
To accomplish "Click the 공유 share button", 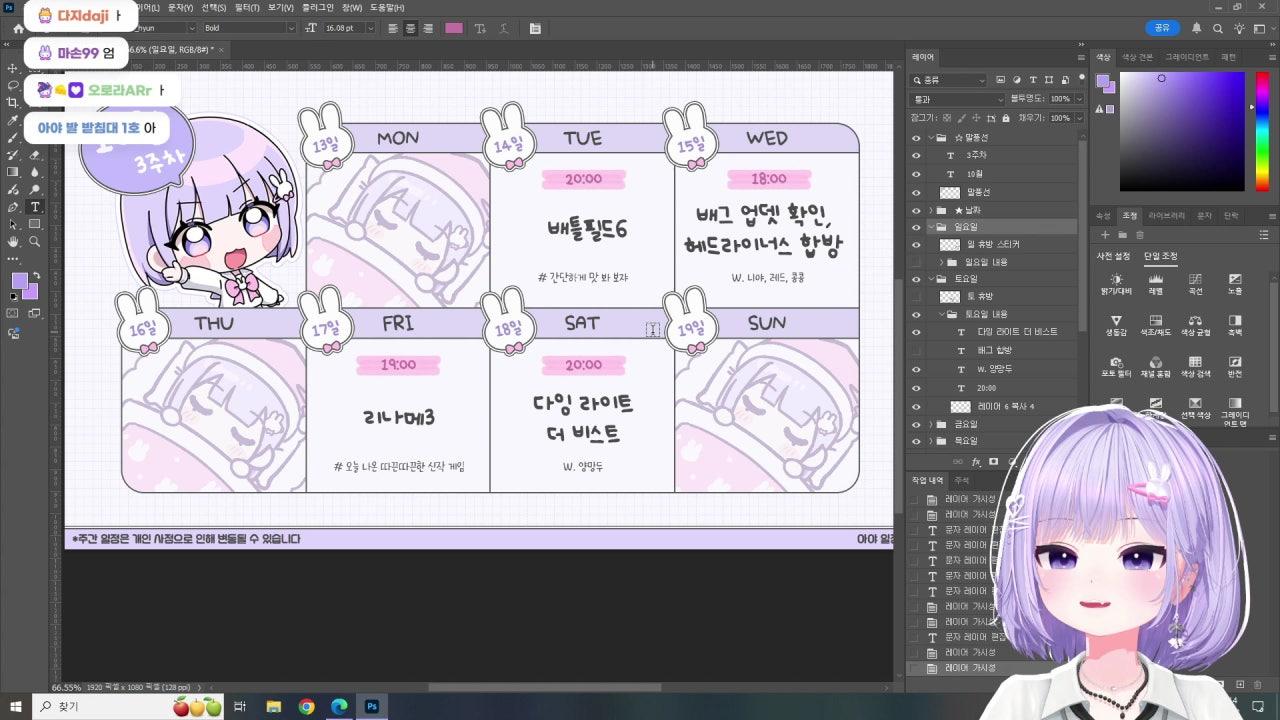I will pyautogui.click(x=1162, y=28).
